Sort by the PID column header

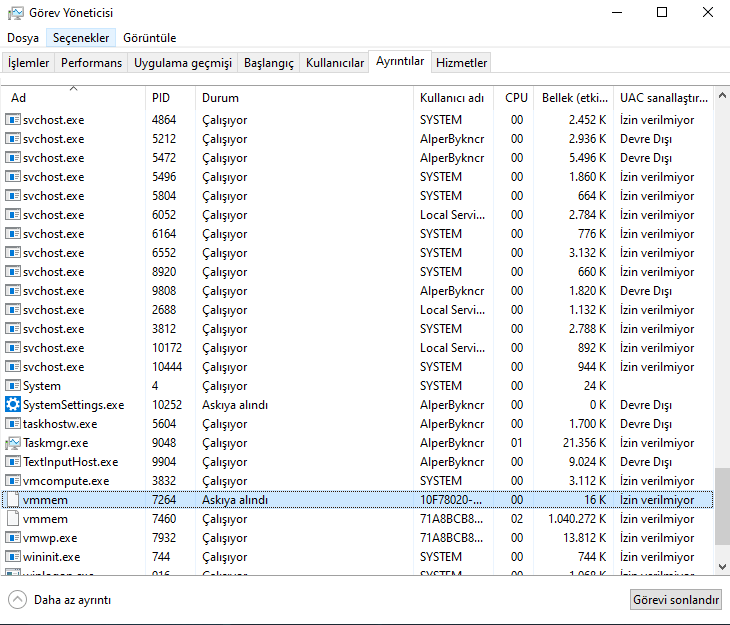(170, 98)
